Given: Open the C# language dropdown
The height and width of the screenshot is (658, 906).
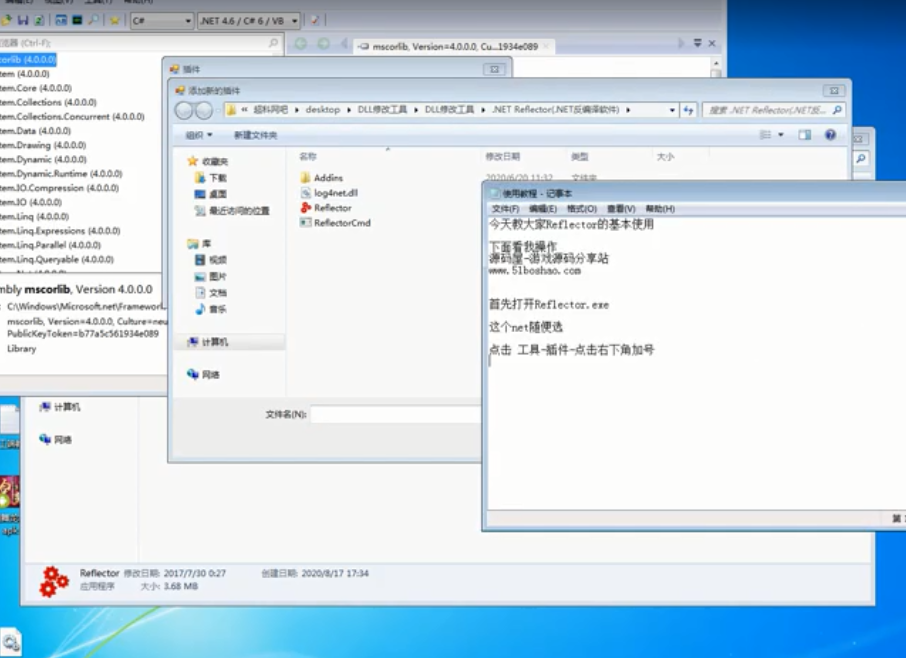Looking at the screenshot, I should (162, 21).
